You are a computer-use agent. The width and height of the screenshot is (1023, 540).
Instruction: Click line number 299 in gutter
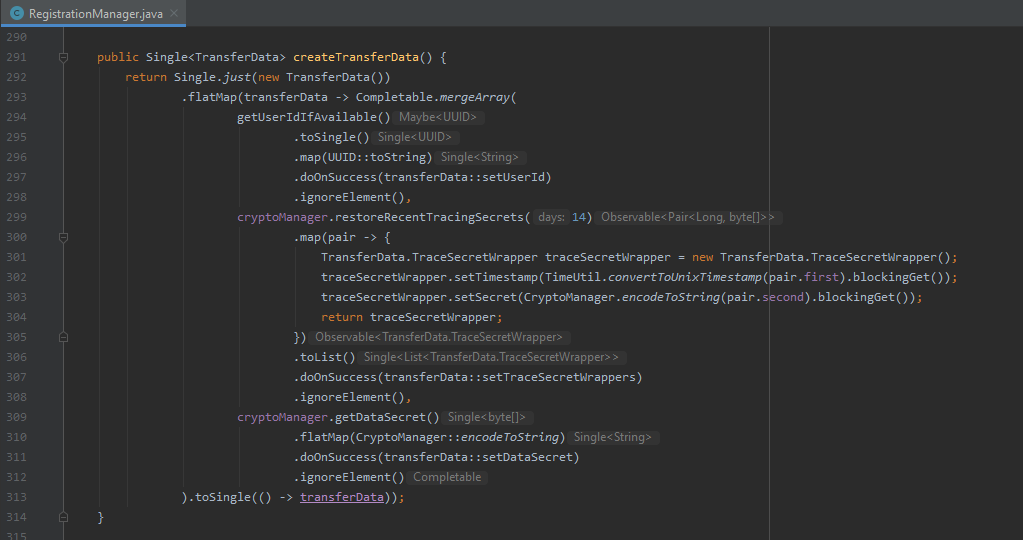(17, 217)
